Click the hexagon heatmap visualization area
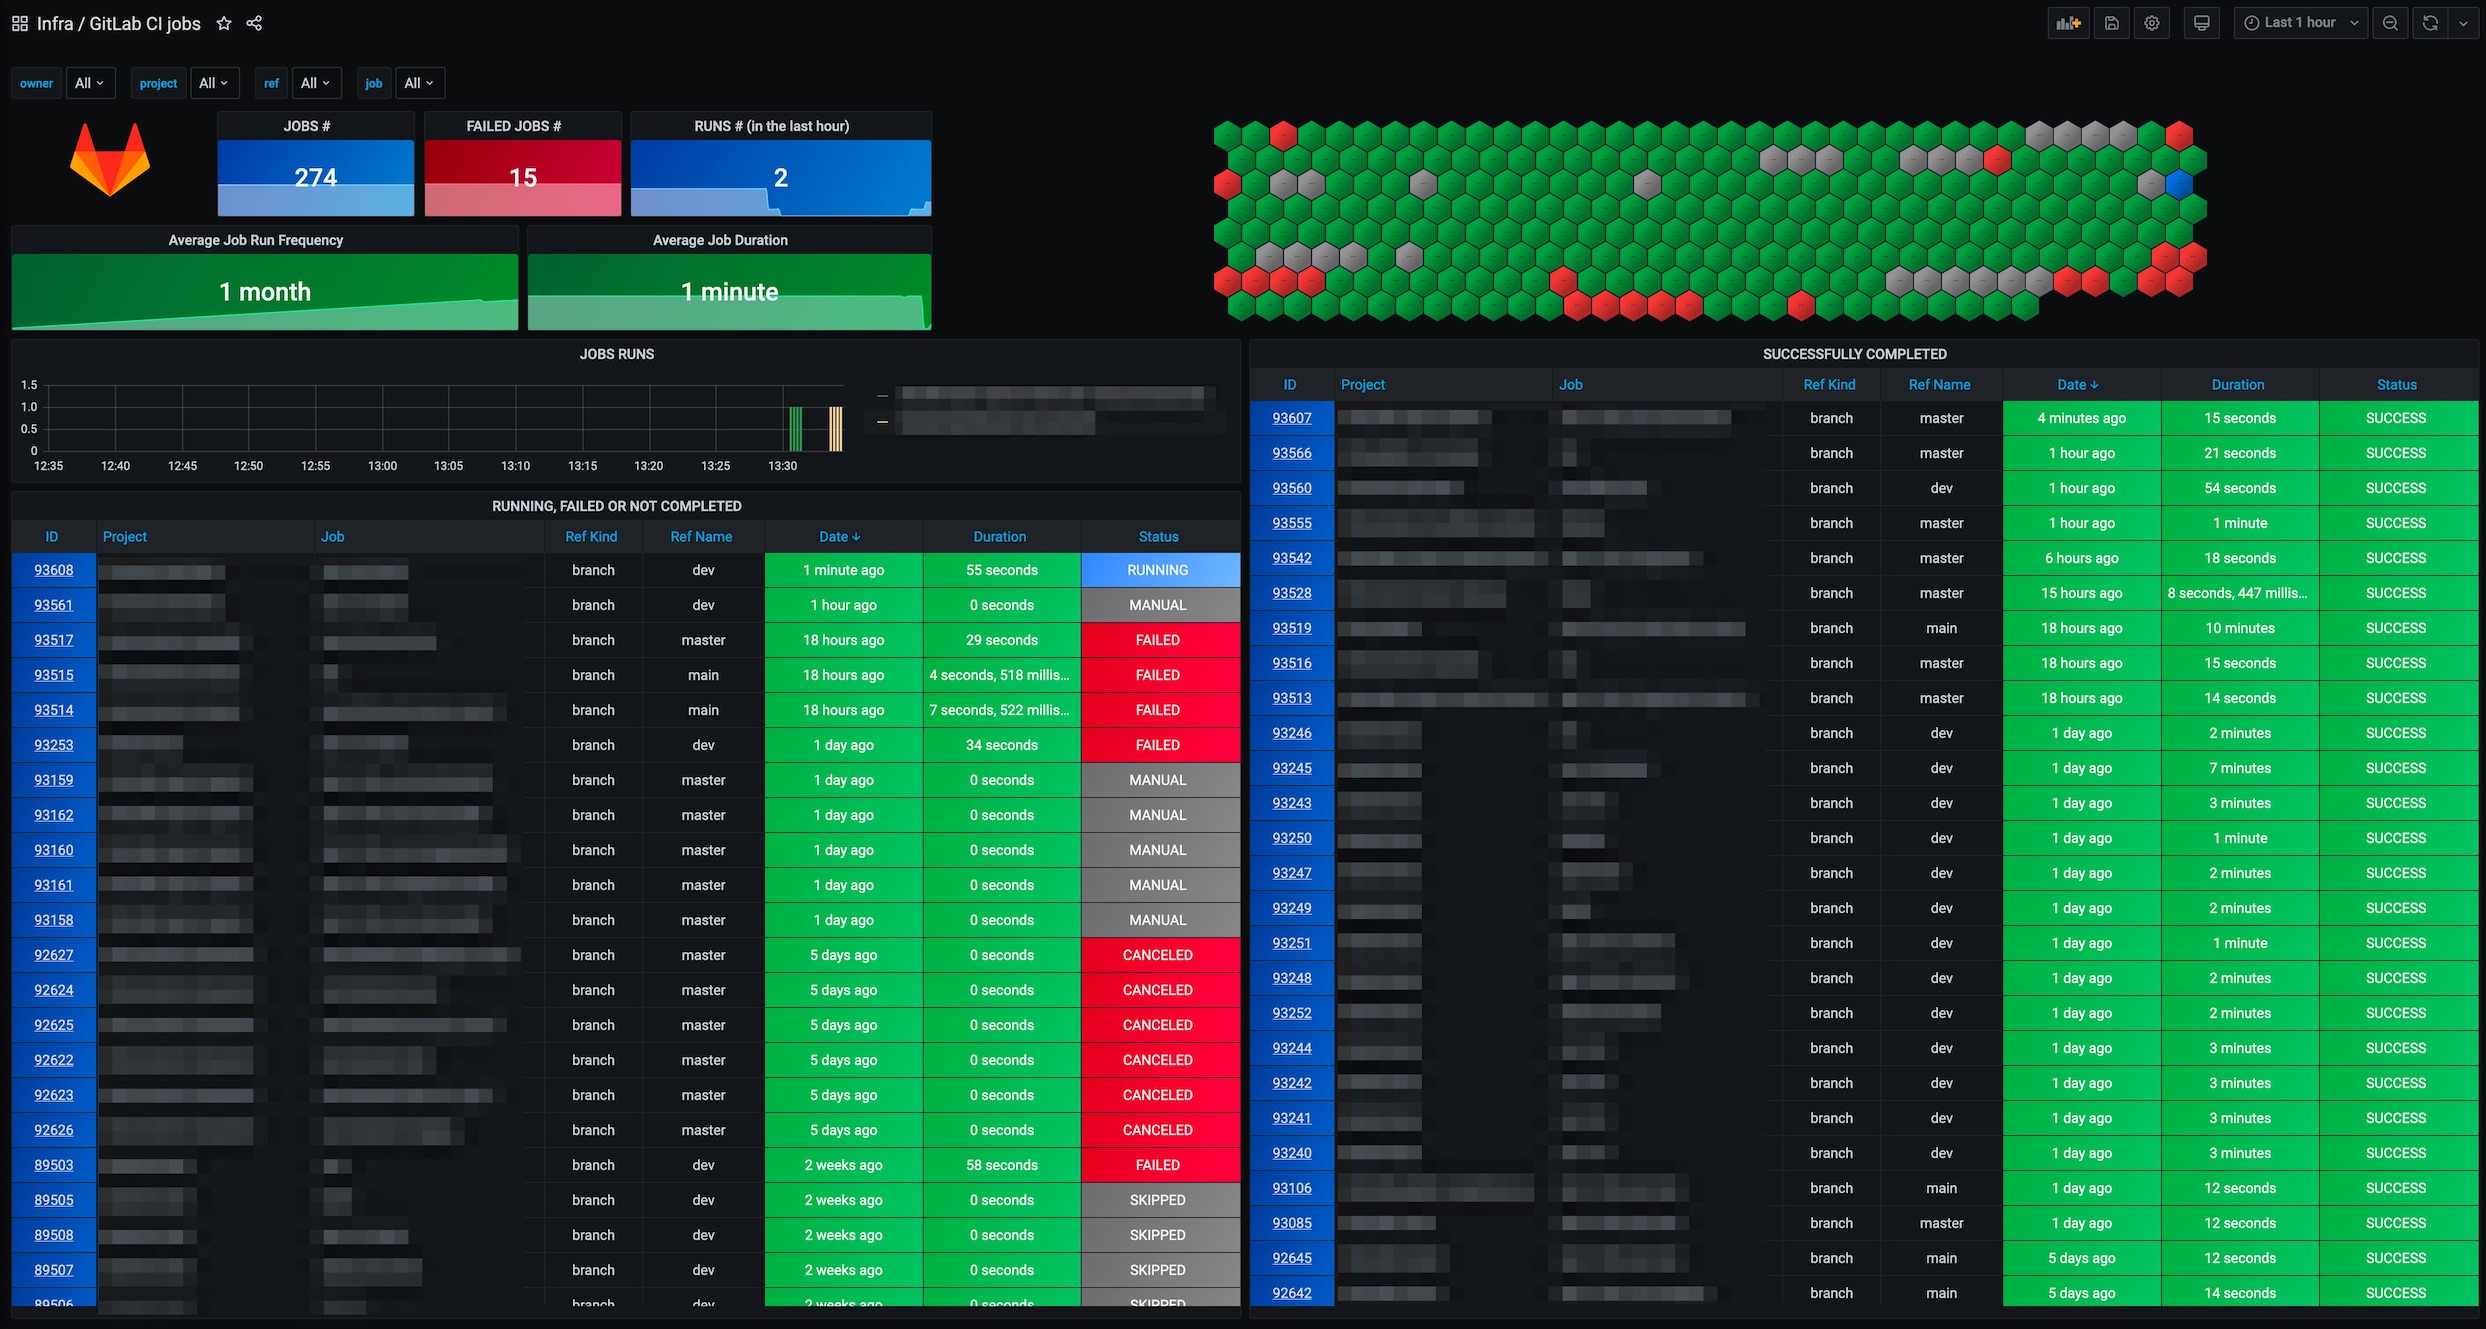The width and height of the screenshot is (2486, 1329). [1710, 214]
